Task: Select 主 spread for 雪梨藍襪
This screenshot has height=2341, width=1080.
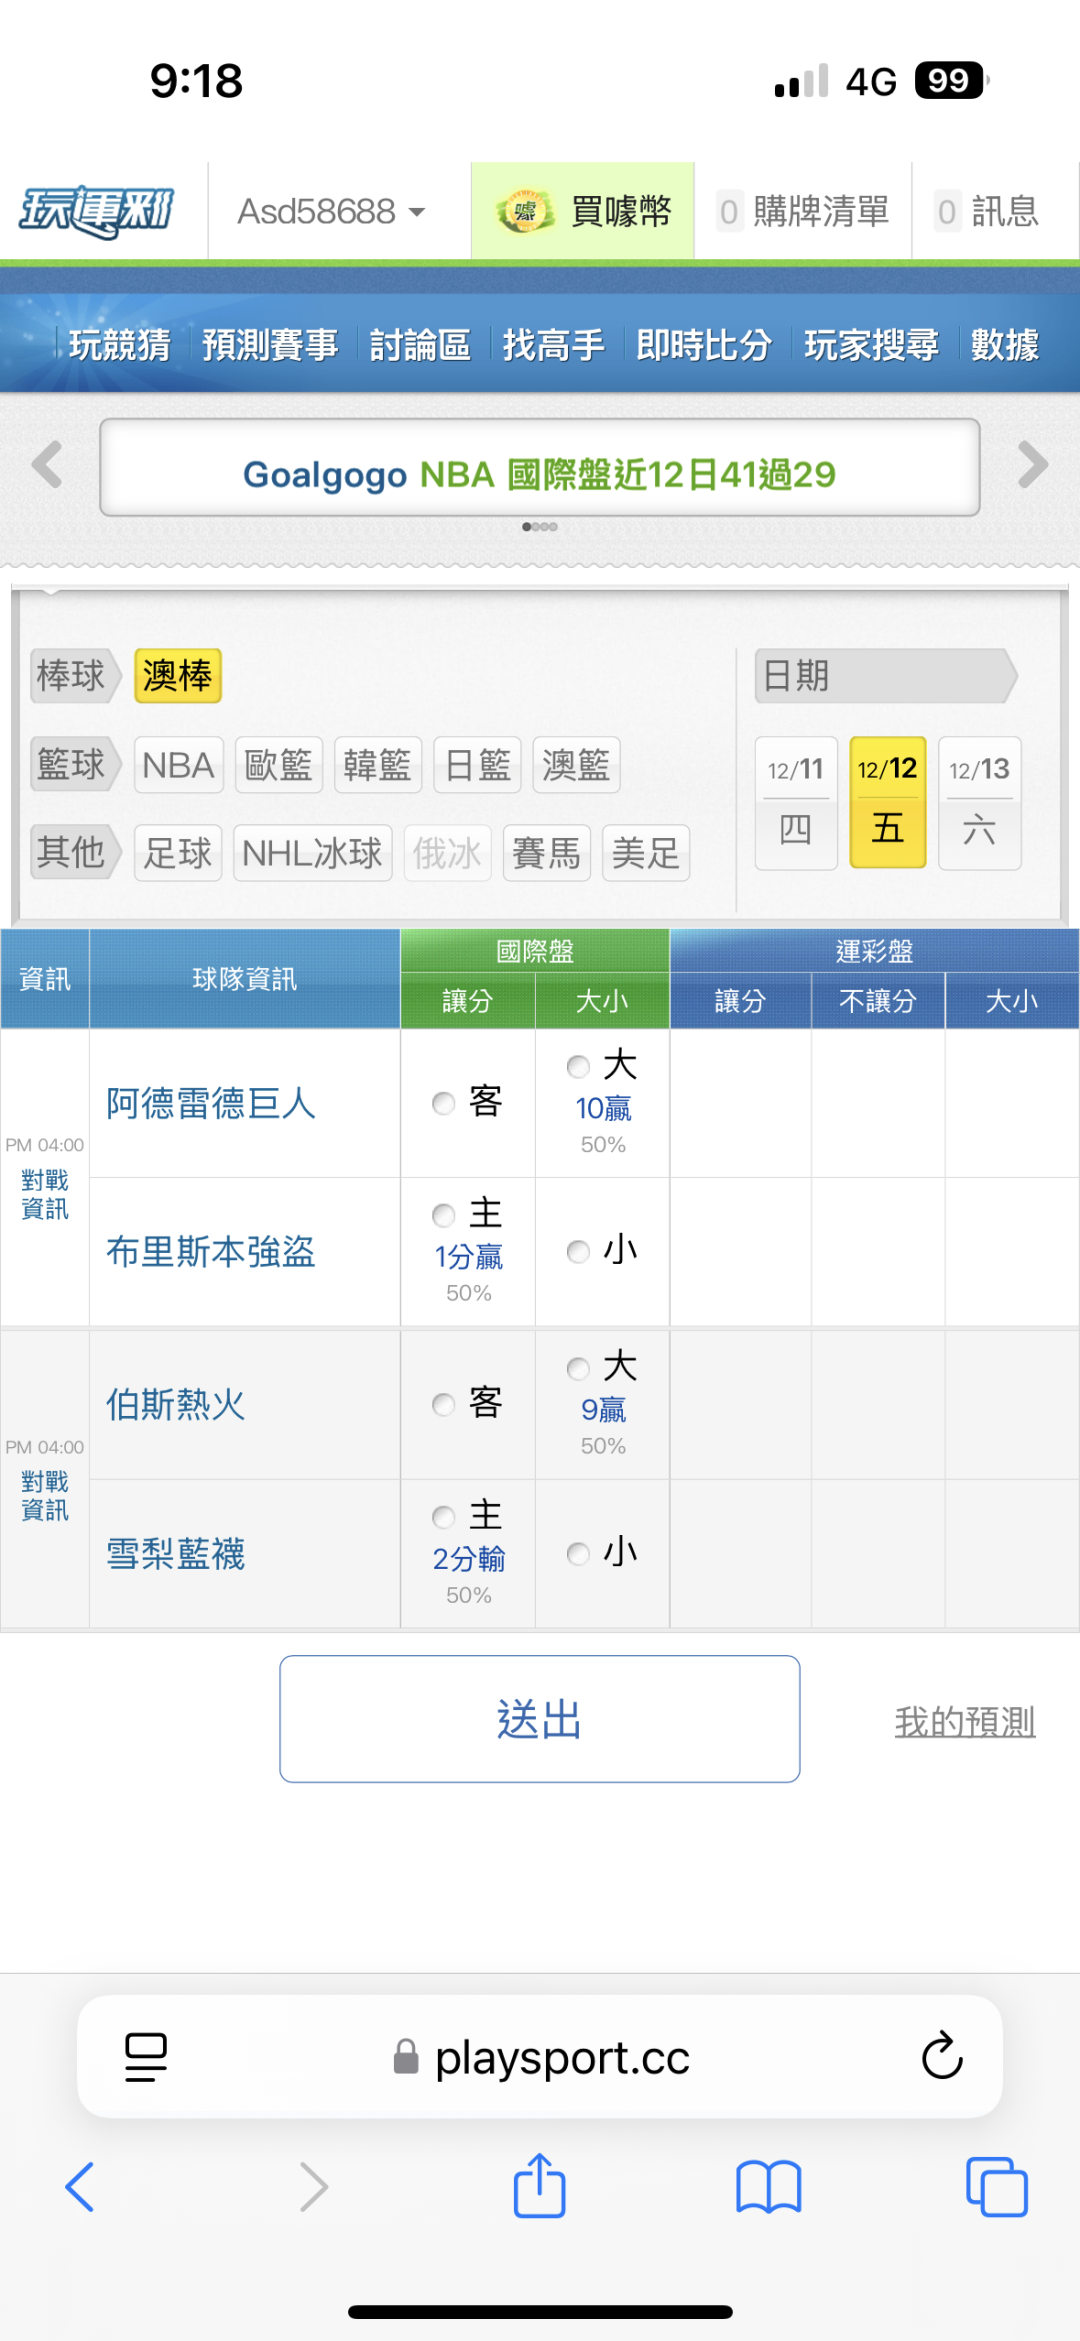Action: point(444,1517)
